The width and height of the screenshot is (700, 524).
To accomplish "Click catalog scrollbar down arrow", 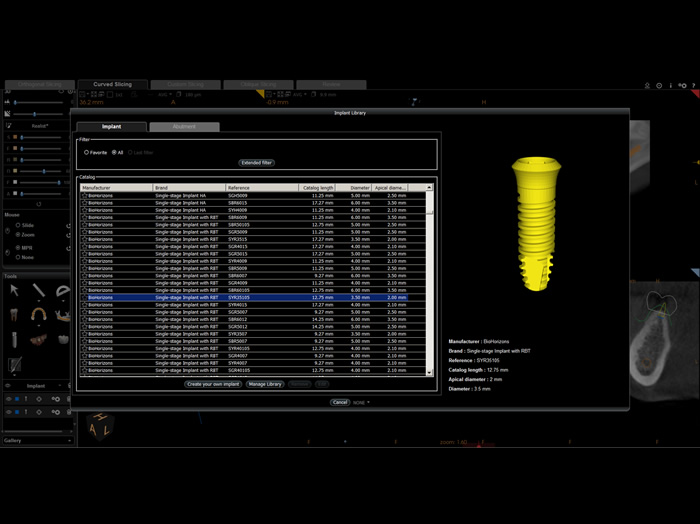I will (429, 372).
